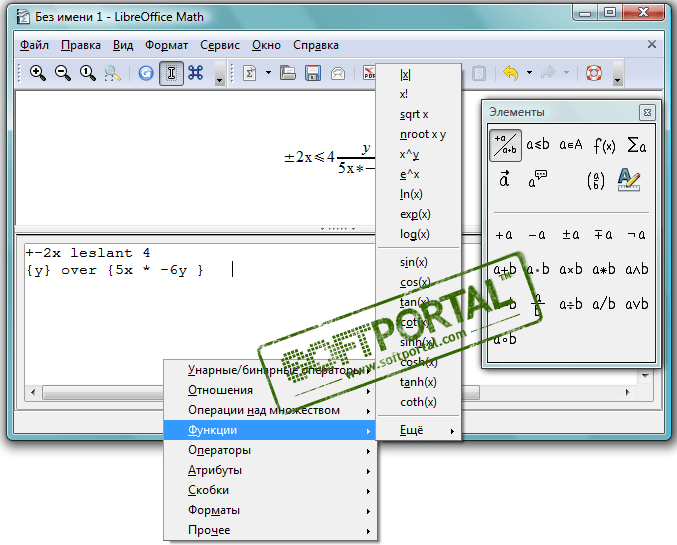This screenshot has width=677, height=545.
Task: Insert the −a minus sign element
Action: [x=537, y=235]
